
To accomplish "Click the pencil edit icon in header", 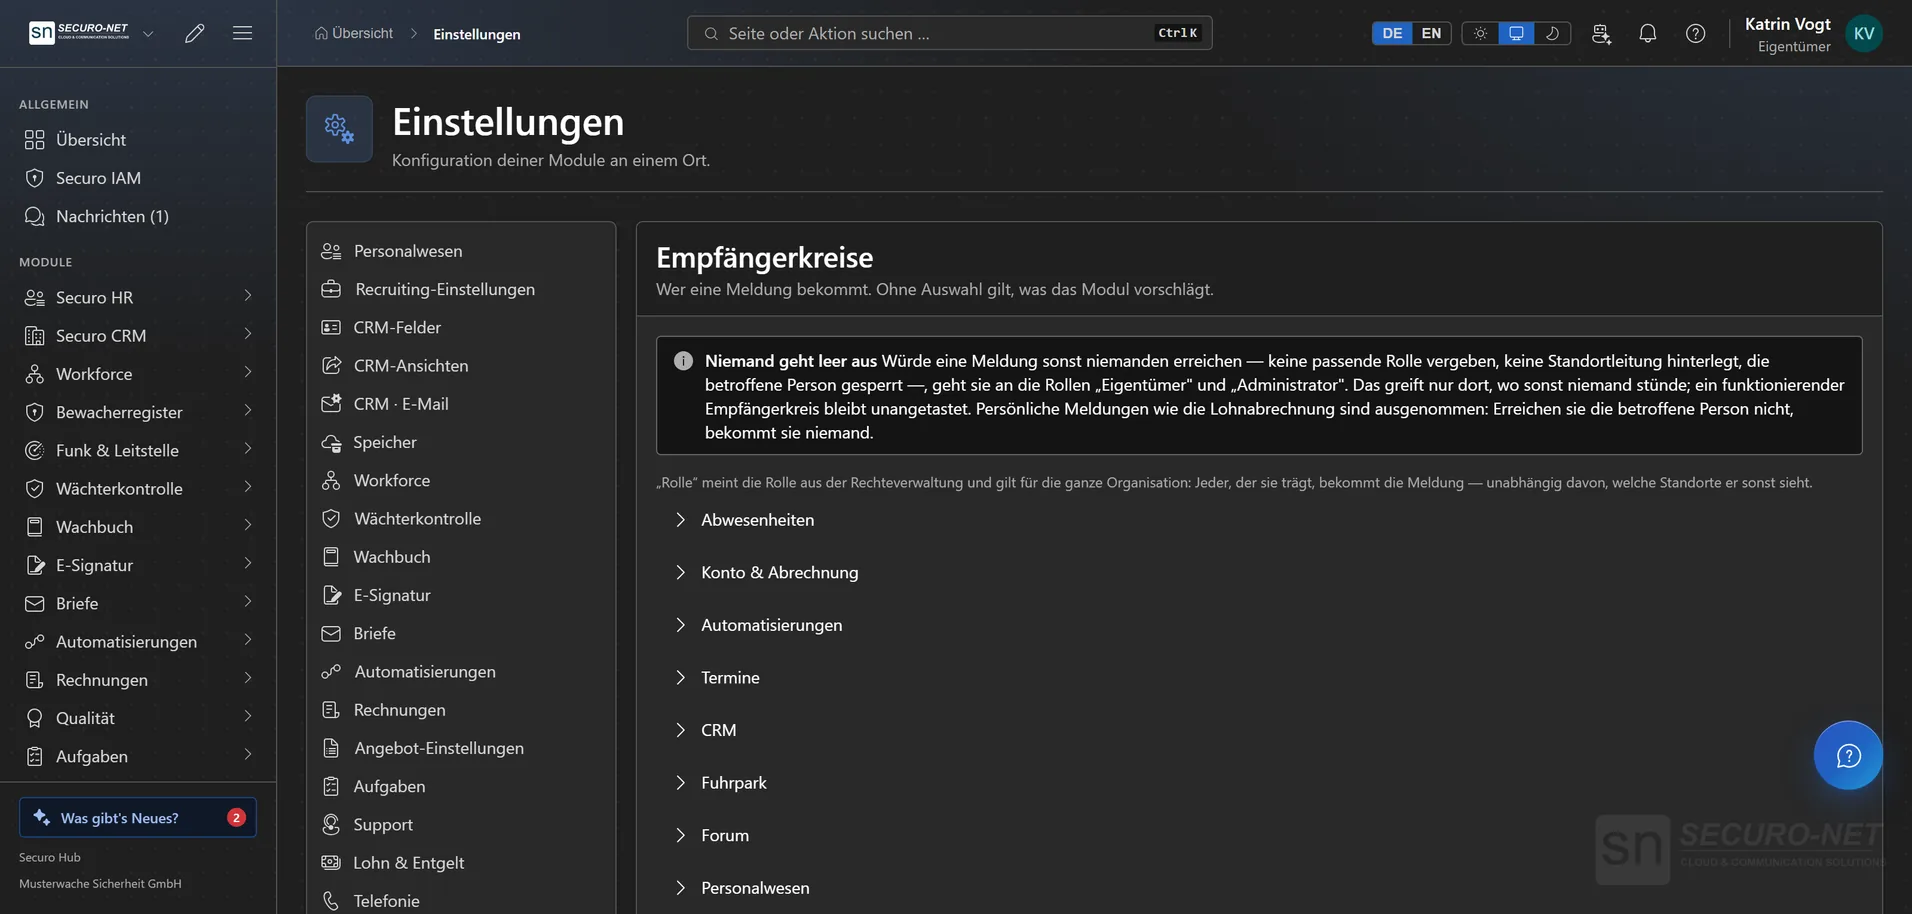I will 195,33.
